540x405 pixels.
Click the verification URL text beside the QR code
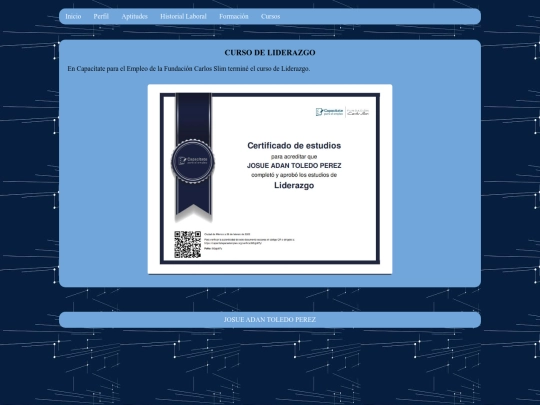click(x=233, y=243)
